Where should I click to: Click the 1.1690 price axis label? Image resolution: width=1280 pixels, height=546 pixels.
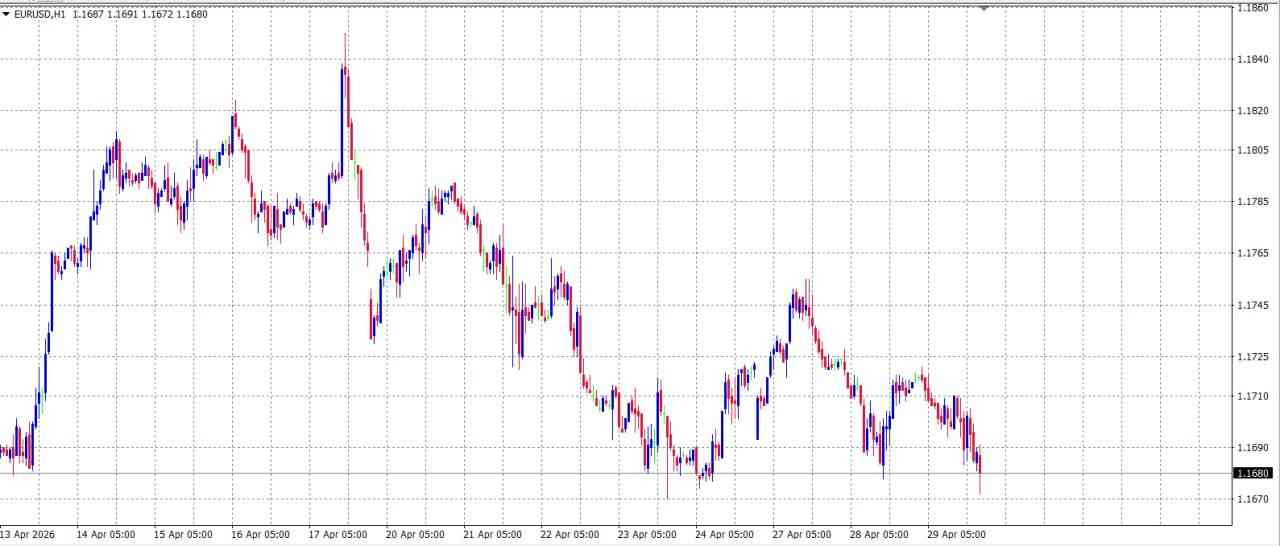[x=1252, y=447]
